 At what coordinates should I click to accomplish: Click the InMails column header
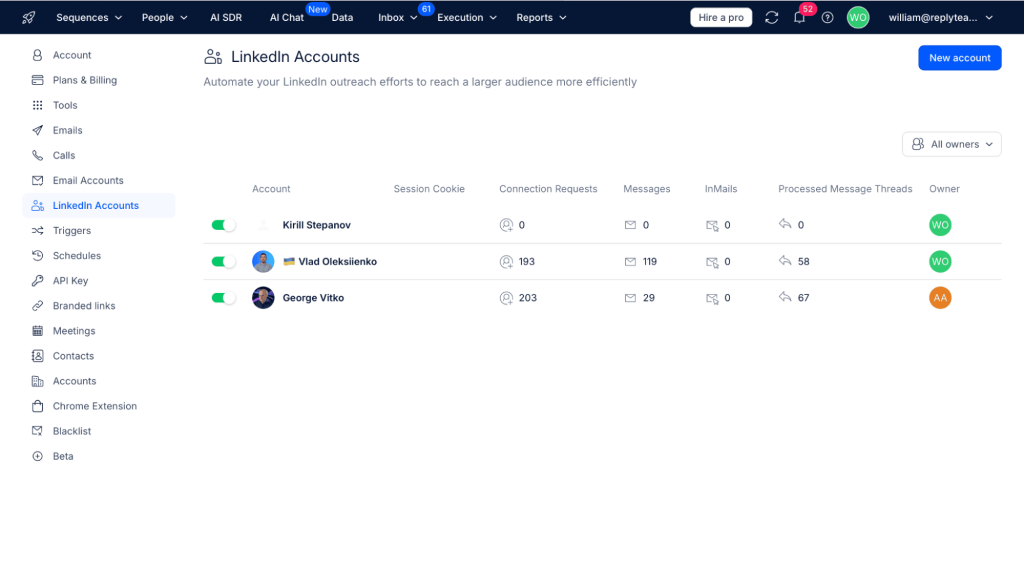tap(721, 189)
